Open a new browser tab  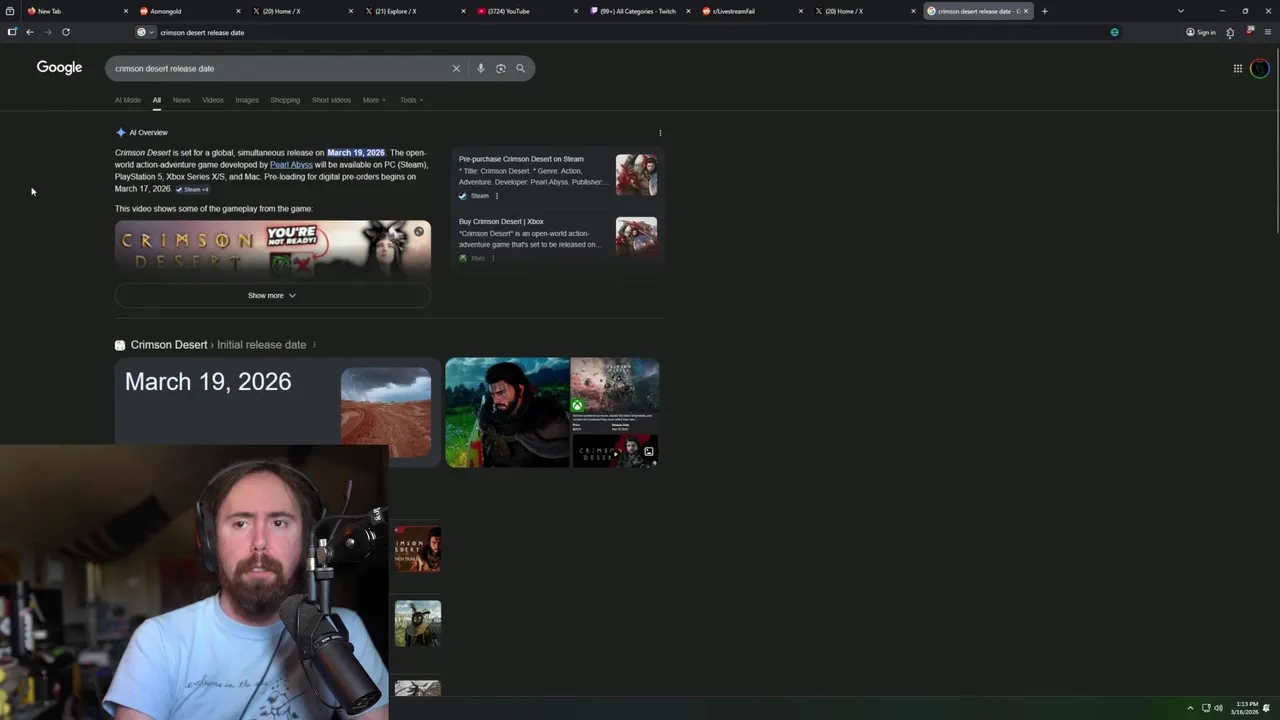1044,11
